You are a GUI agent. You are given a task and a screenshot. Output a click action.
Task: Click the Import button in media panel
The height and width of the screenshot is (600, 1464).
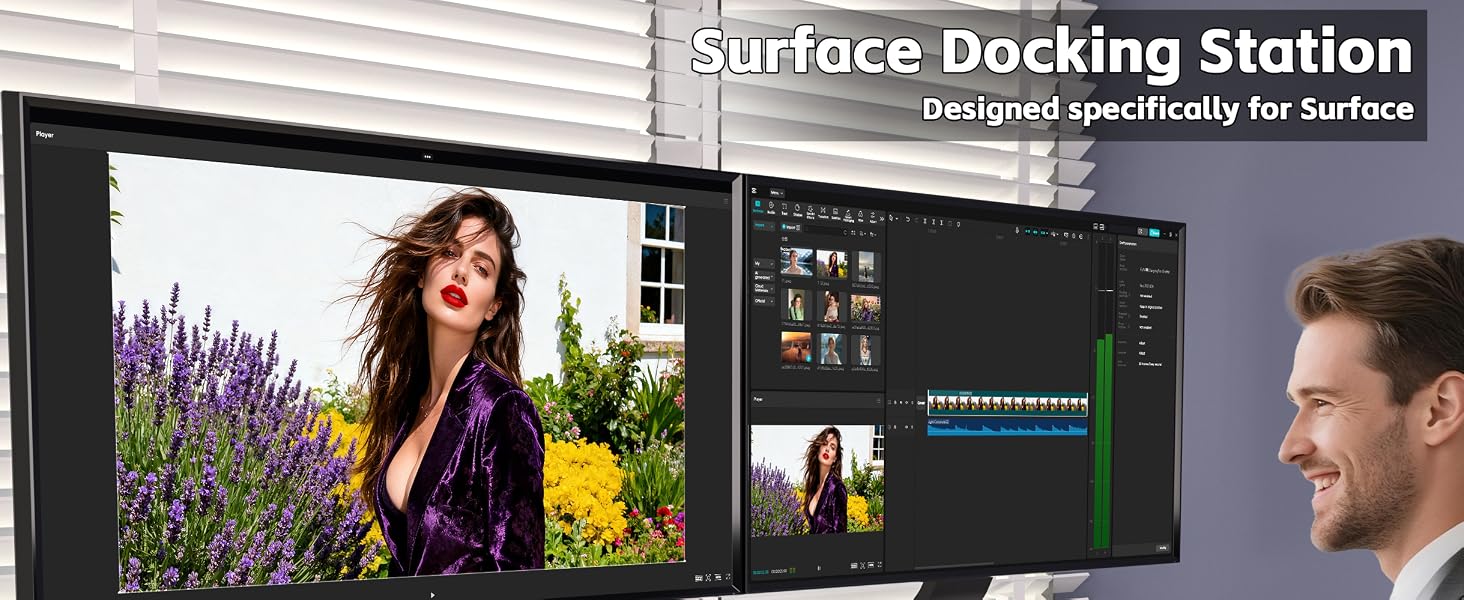coord(790,227)
